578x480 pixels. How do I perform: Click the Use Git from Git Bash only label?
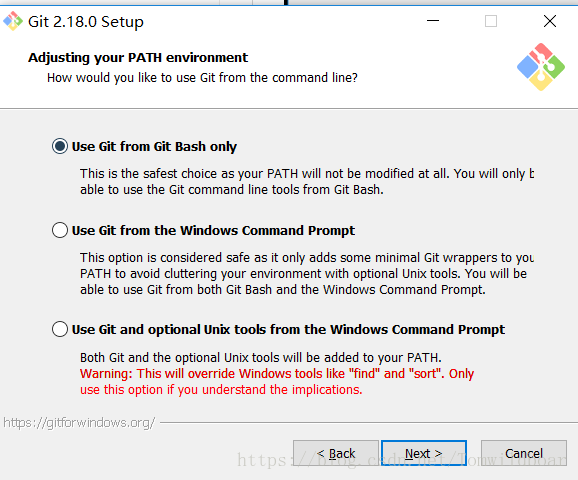pos(154,147)
